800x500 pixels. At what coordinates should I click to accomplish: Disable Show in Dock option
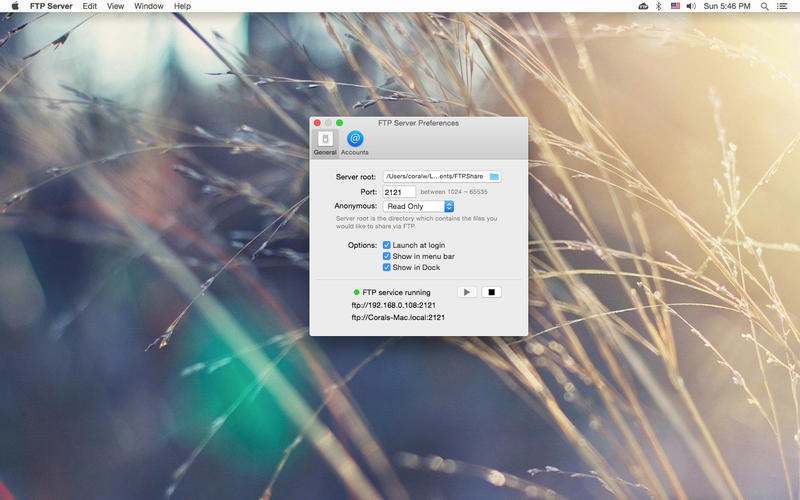[x=386, y=267]
